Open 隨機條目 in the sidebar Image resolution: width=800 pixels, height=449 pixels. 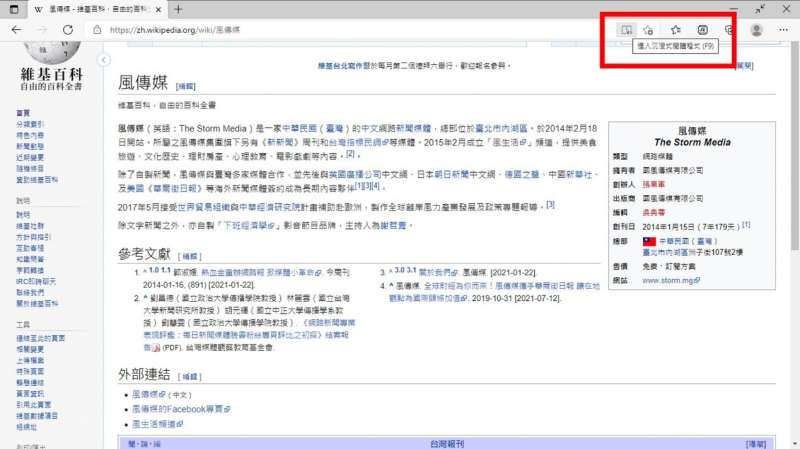(x=30, y=168)
